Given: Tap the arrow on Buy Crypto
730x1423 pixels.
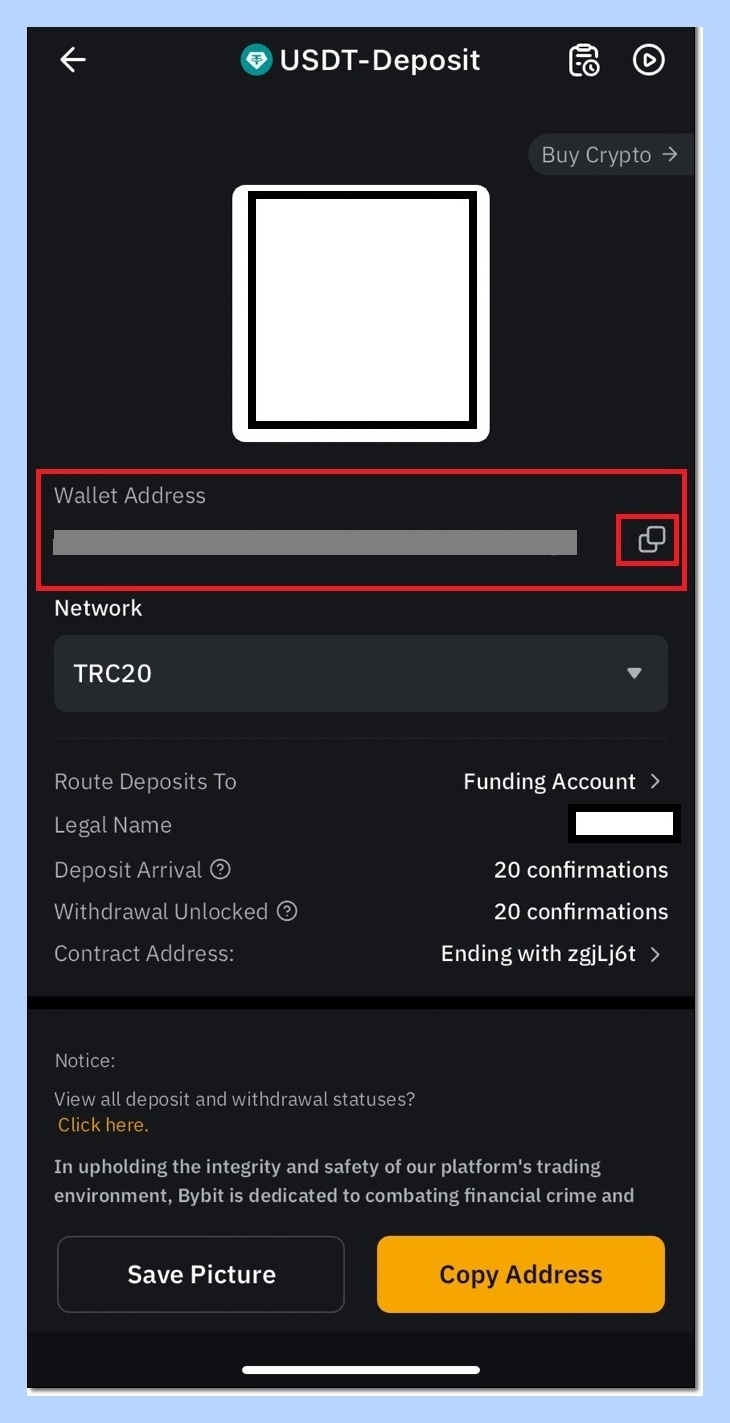Looking at the screenshot, I should click(x=670, y=154).
